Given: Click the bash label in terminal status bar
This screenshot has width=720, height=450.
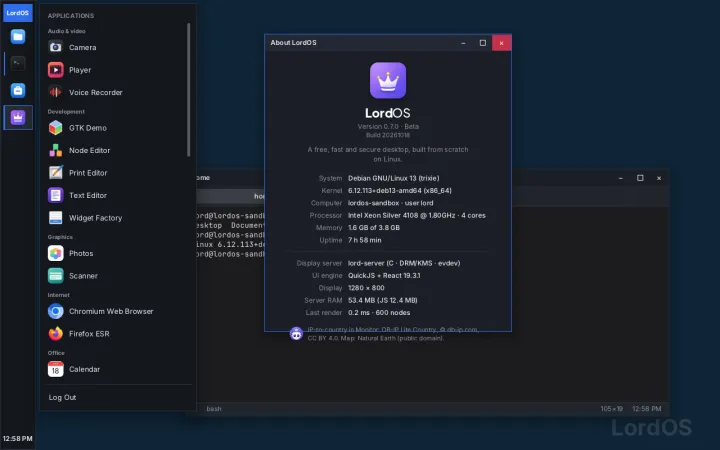Looking at the screenshot, I should (214, 409).
